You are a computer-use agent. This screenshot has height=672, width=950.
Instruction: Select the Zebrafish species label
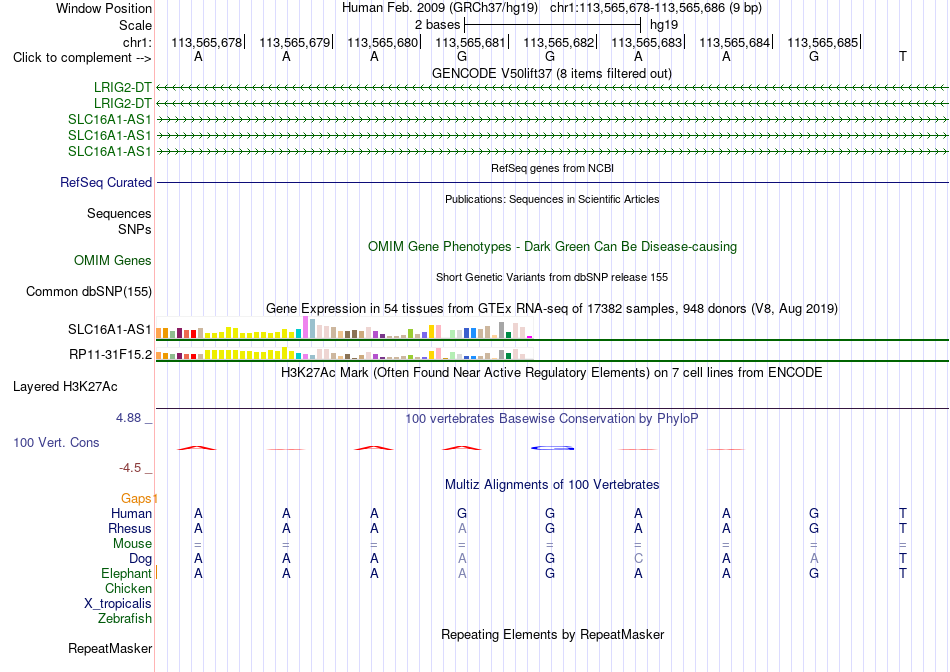pos(124,619)
